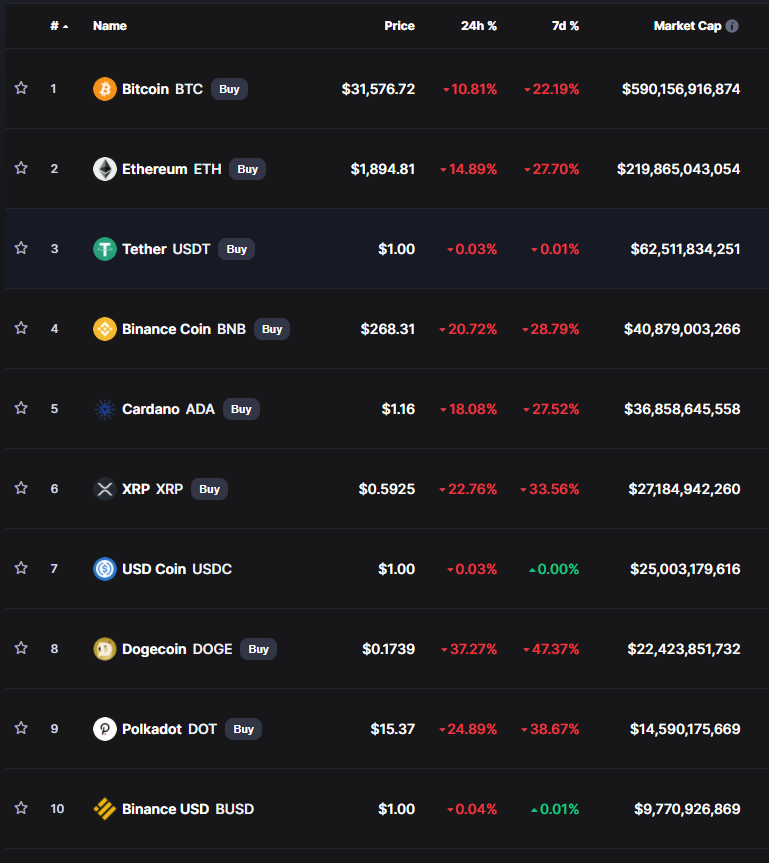This screenshot has width=769, height=863.
Task: Click the Polkadot logo icon
Action: click(105, 729)
